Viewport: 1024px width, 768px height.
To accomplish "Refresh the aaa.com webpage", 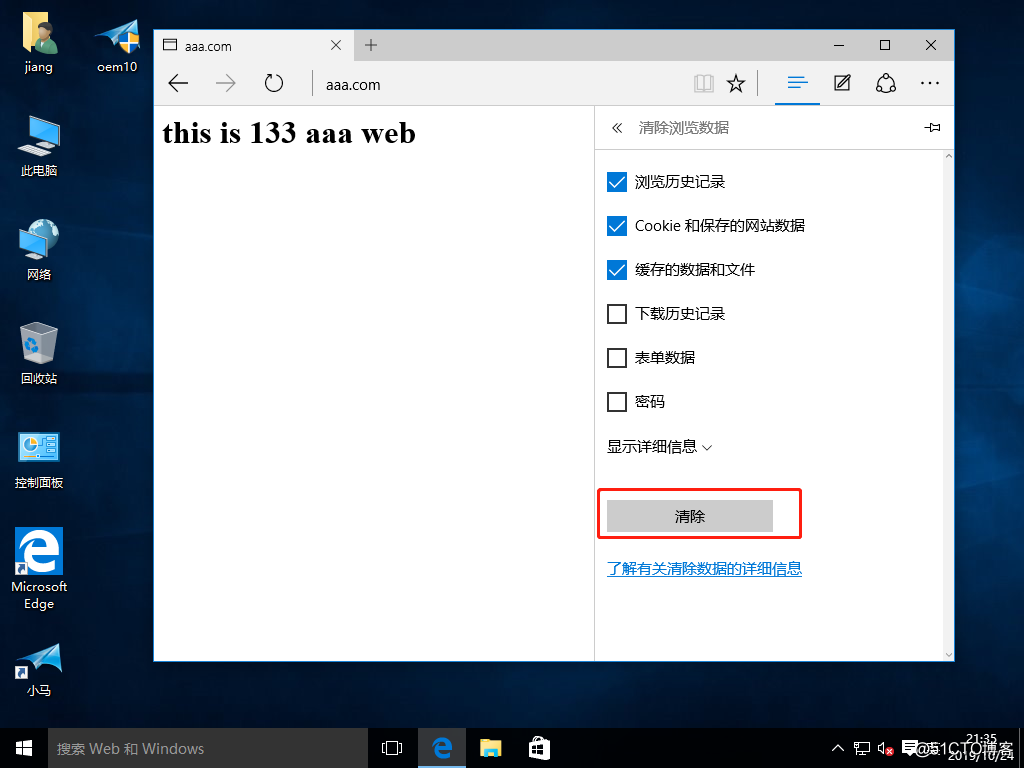I will pyautogui.click(x=273, y=84).
